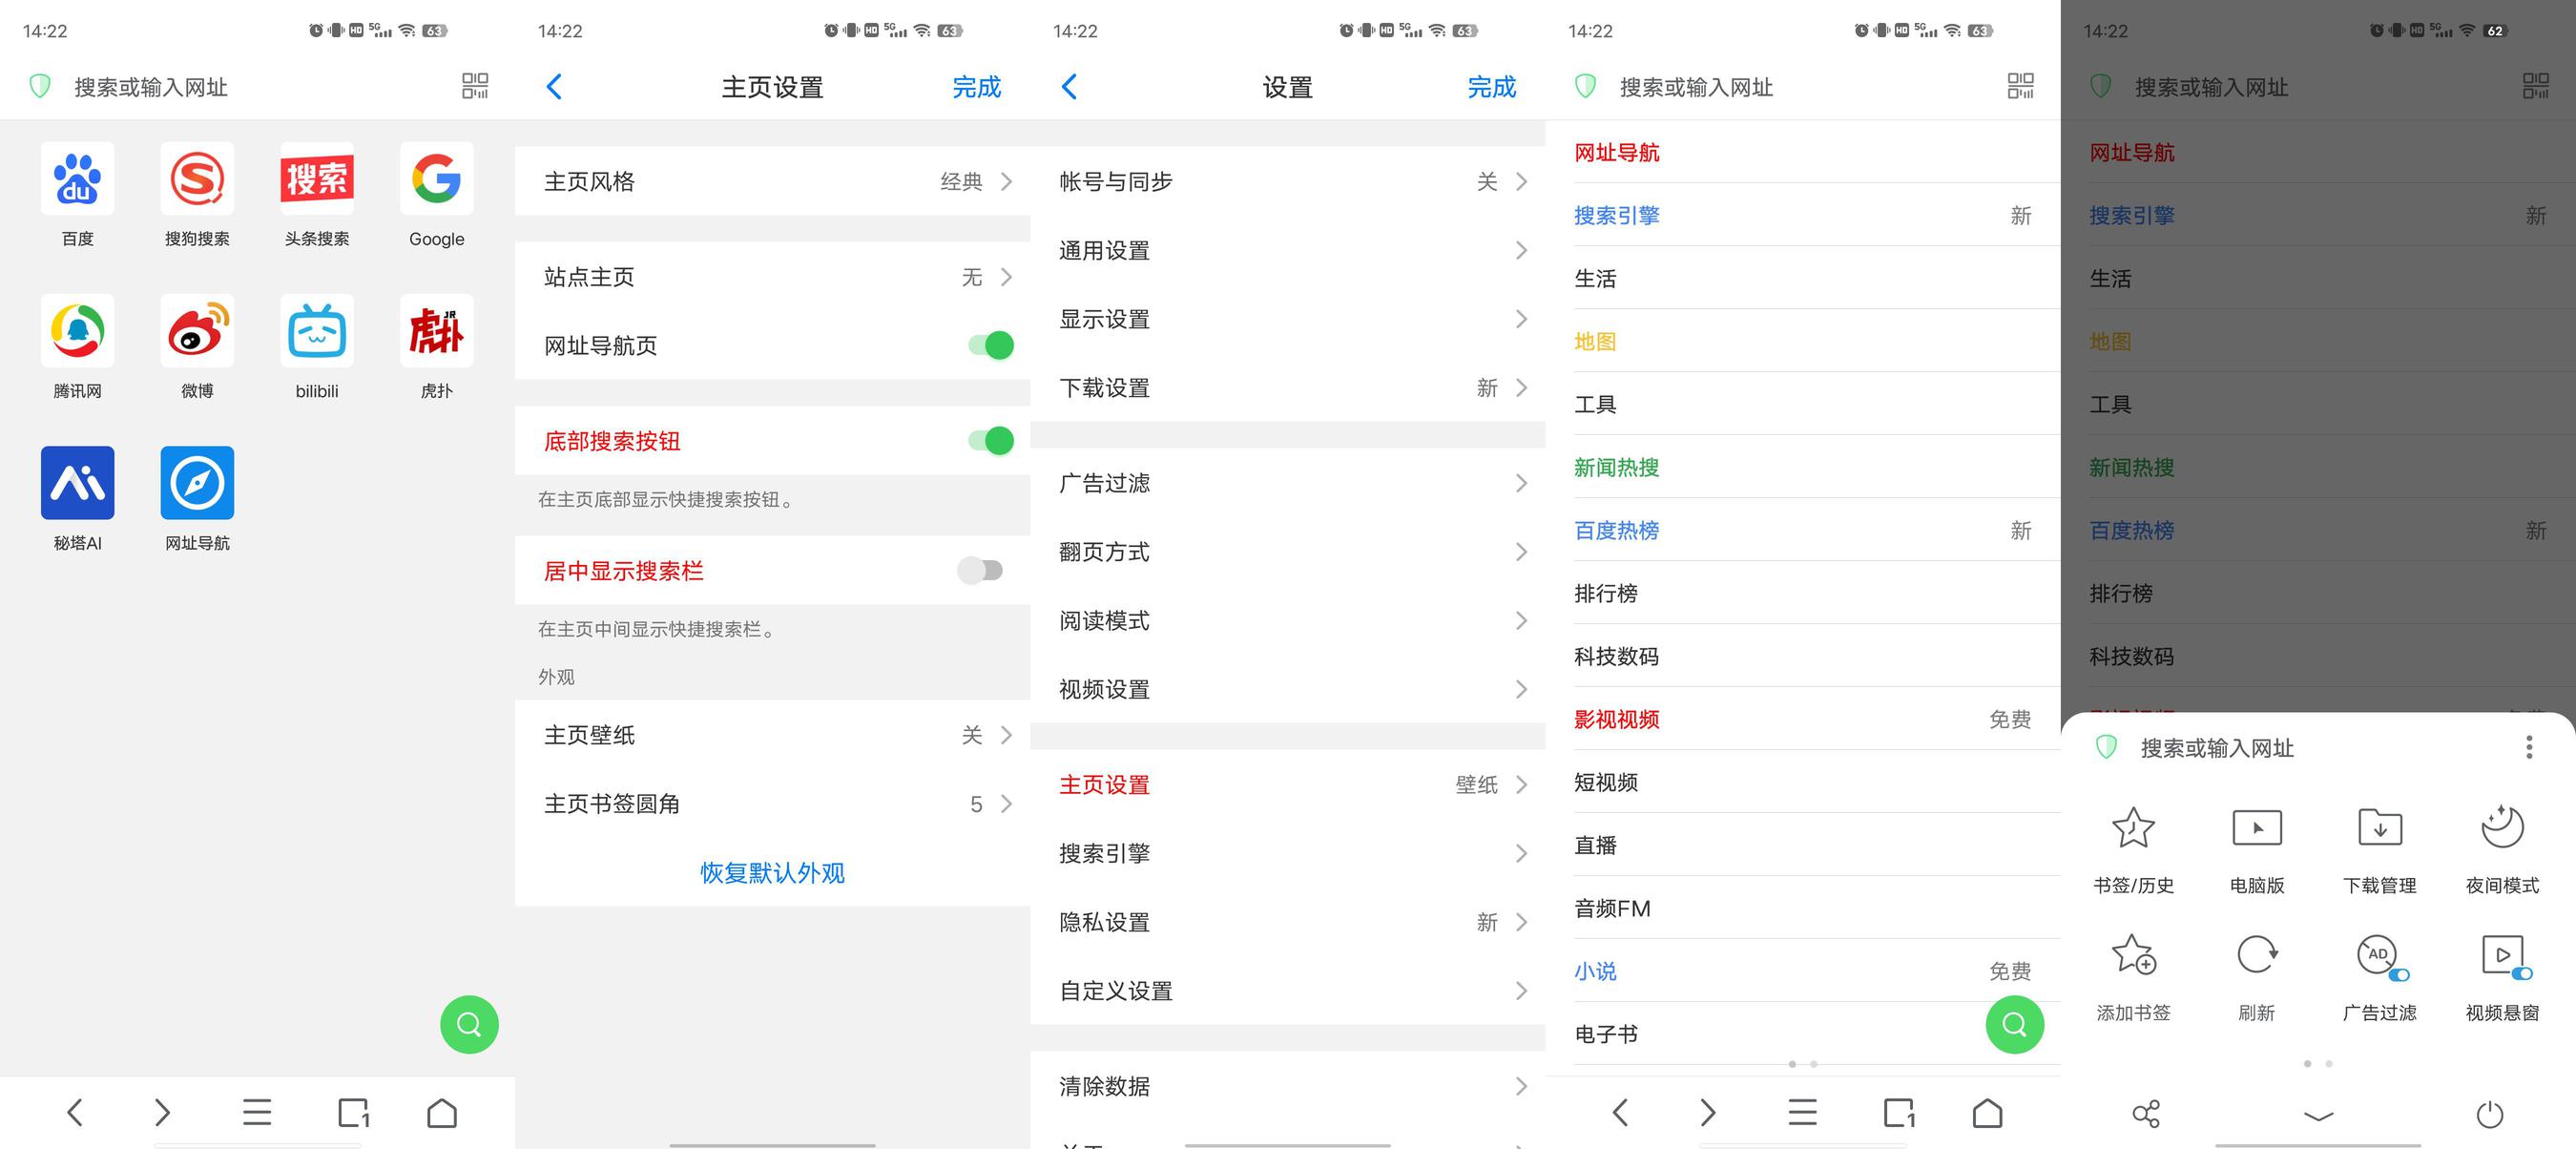Enable the 居中显示搜索栏 switch

980,570
